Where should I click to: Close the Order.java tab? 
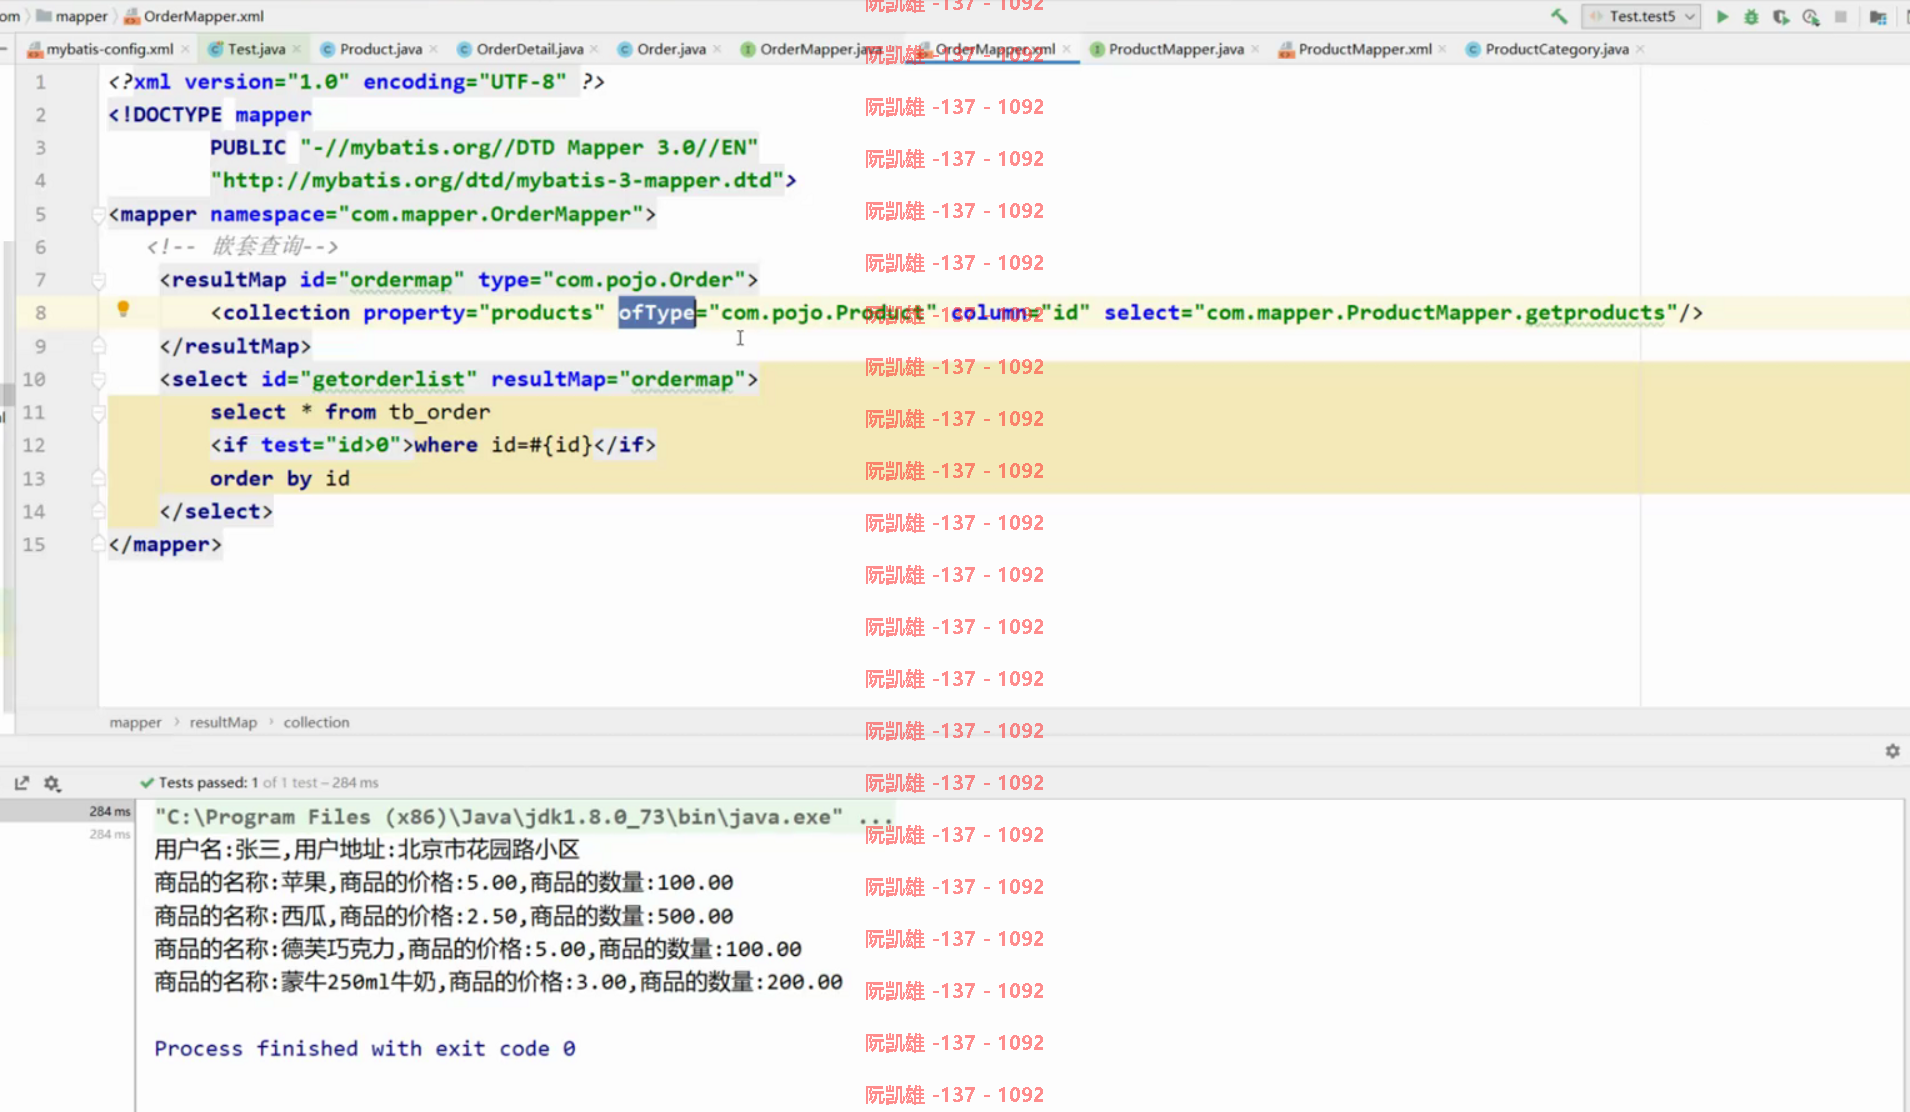point(717,49)
